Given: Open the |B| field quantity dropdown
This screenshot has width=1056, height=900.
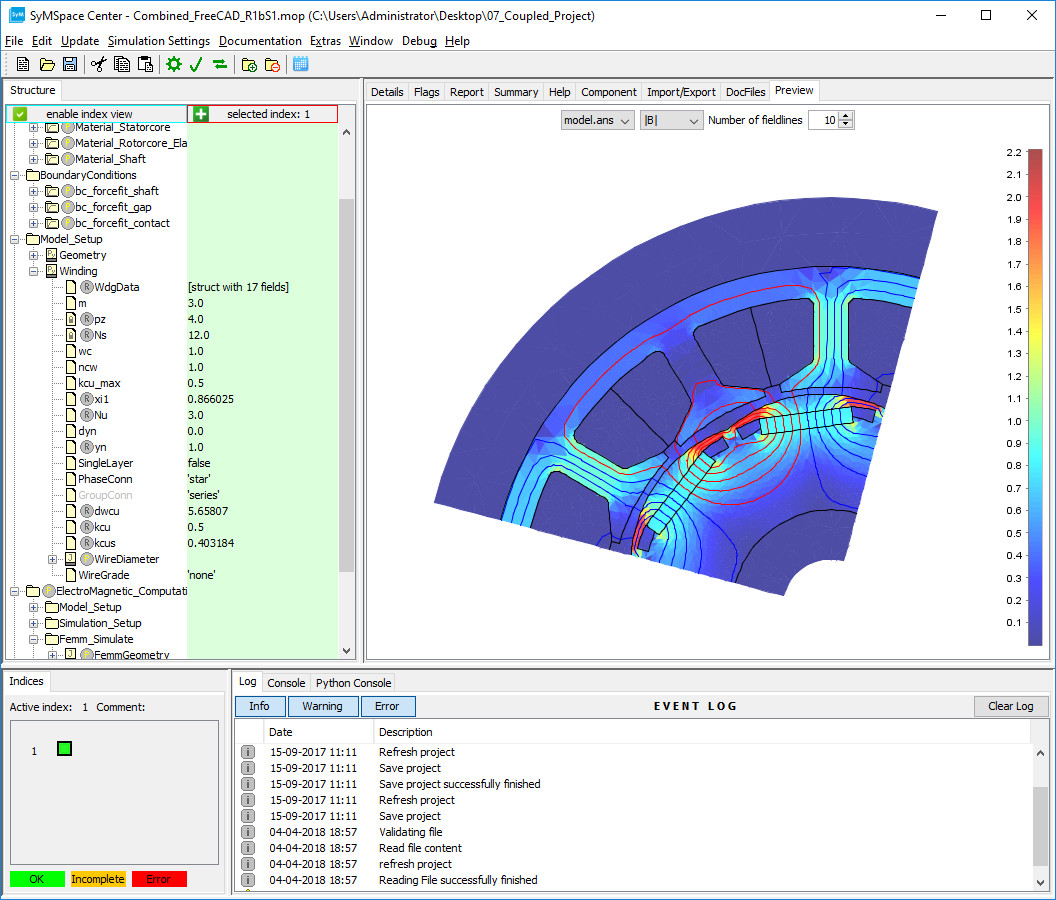Looking at the screenshot, I should click(671, 120).
